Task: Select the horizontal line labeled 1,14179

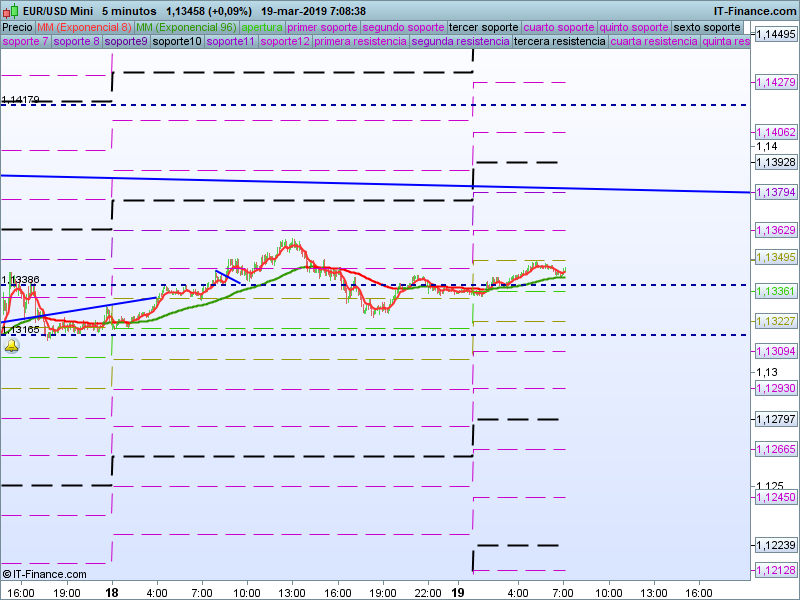Action: click(400, 104)
